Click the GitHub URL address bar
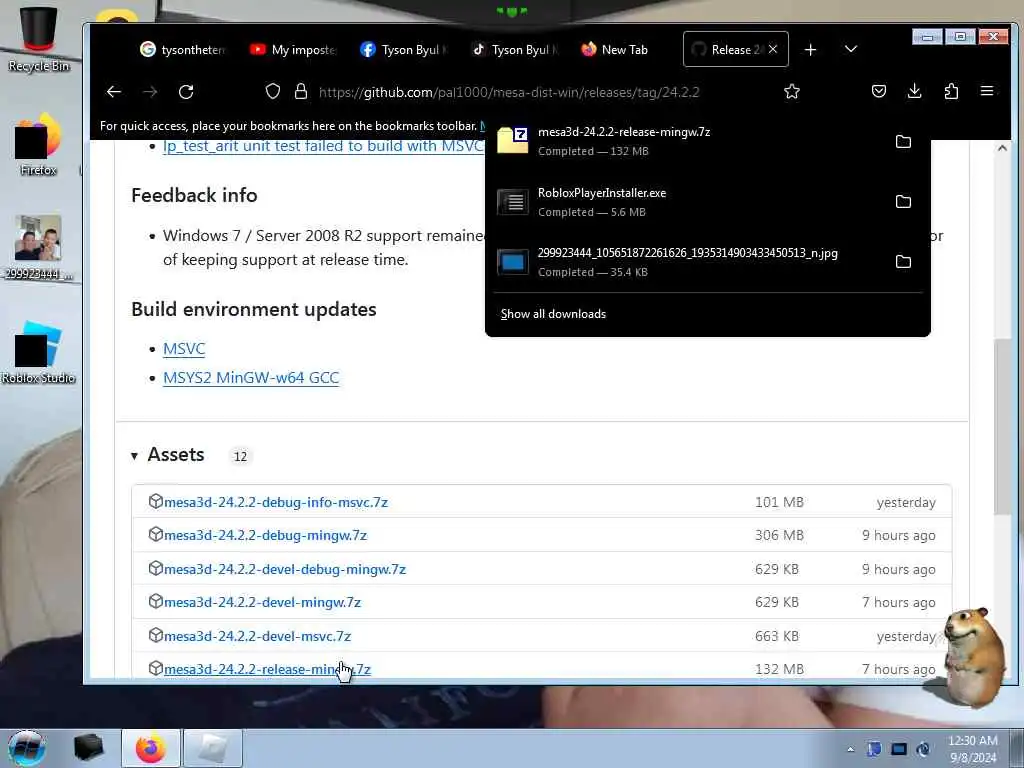The height and width of the screenshot is (768, 1024). [x=509, y=92]
